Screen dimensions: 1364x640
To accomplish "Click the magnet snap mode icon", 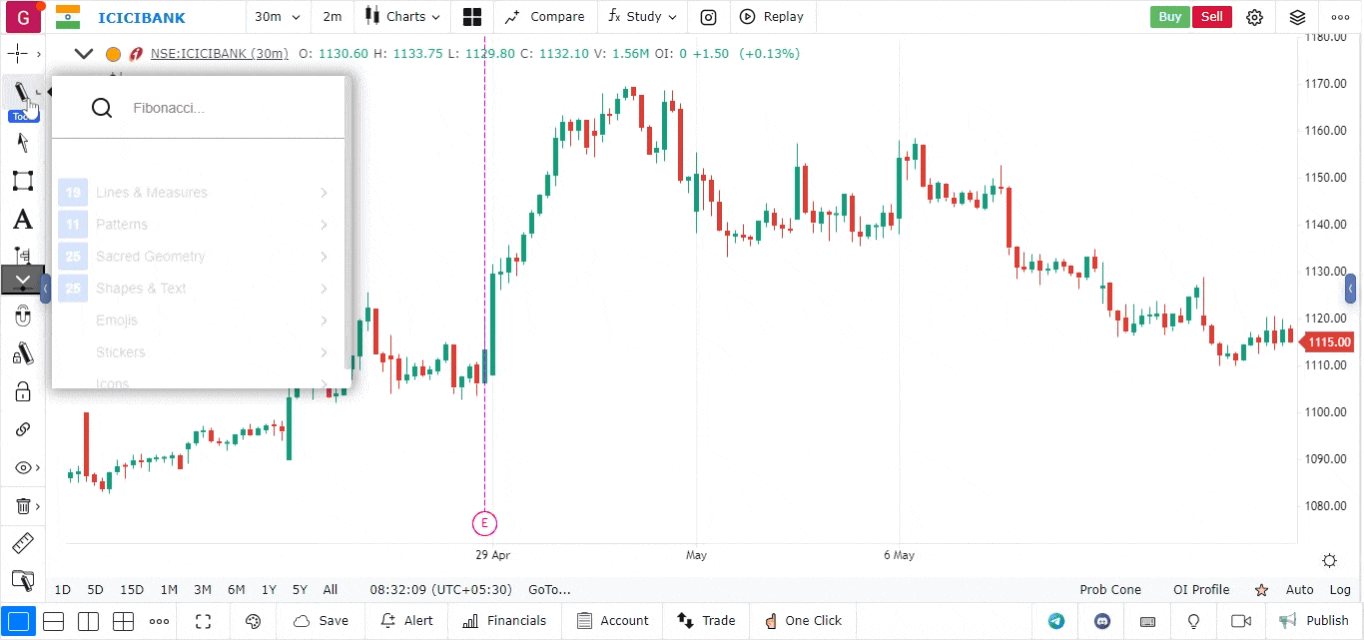I will [22, 317].
